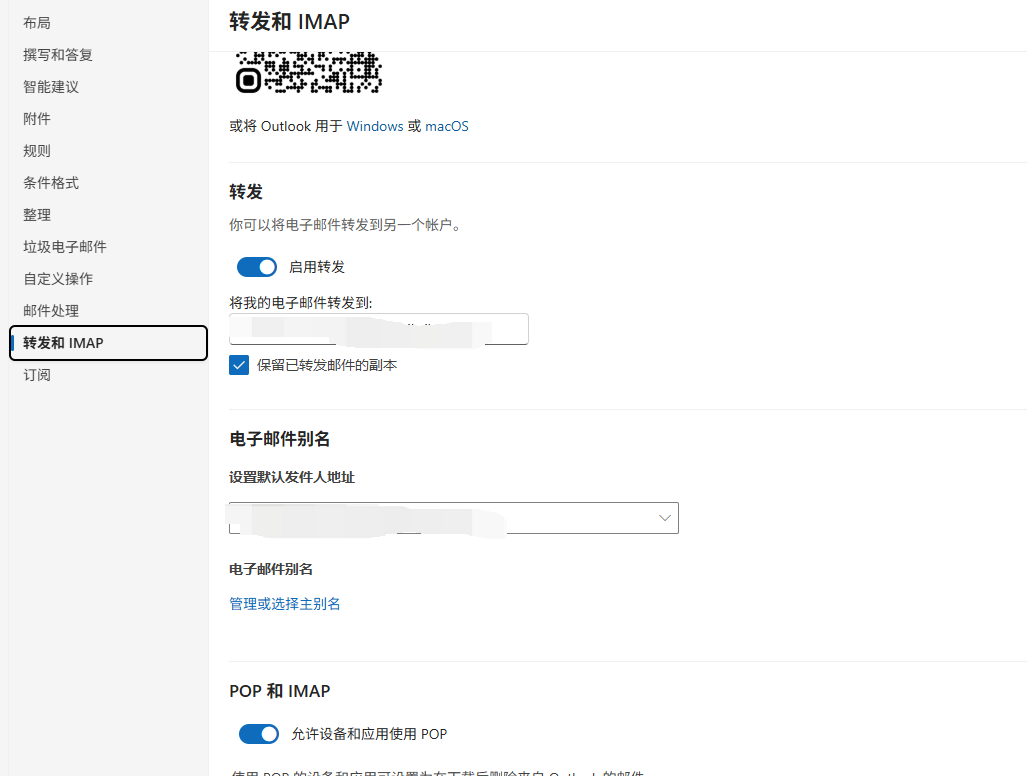Screen dimensions: 1027x776
Task: Open 管理或选择主别名
Action: coord(283,603)
